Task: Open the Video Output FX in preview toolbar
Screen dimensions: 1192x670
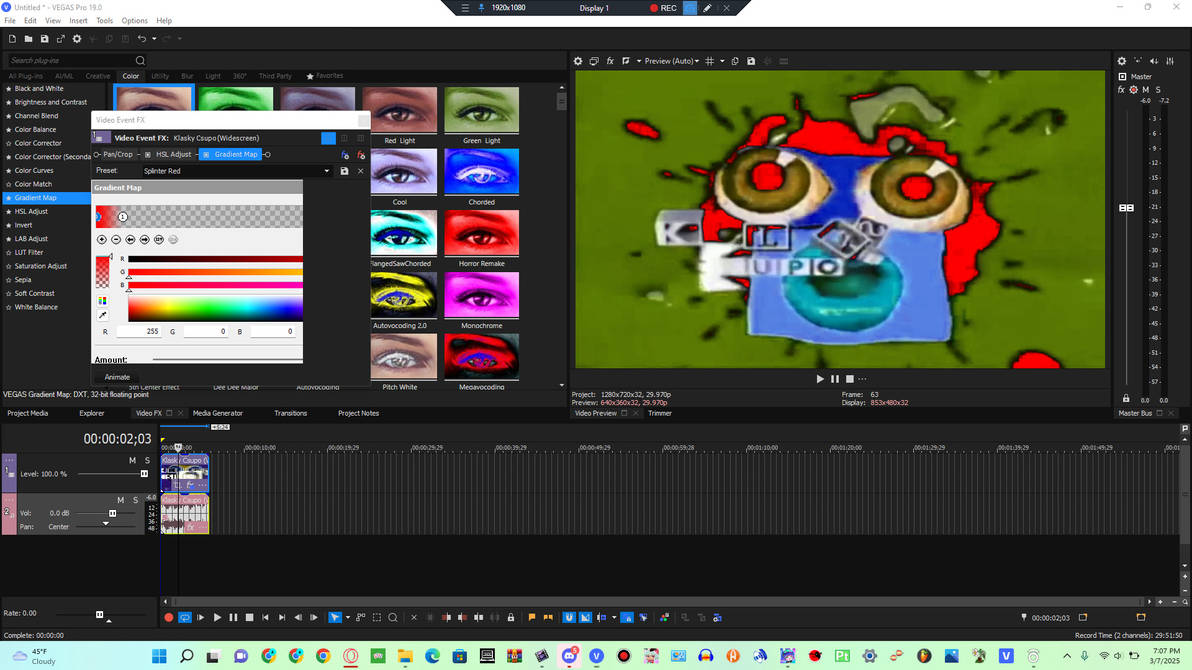Action: 610,61
